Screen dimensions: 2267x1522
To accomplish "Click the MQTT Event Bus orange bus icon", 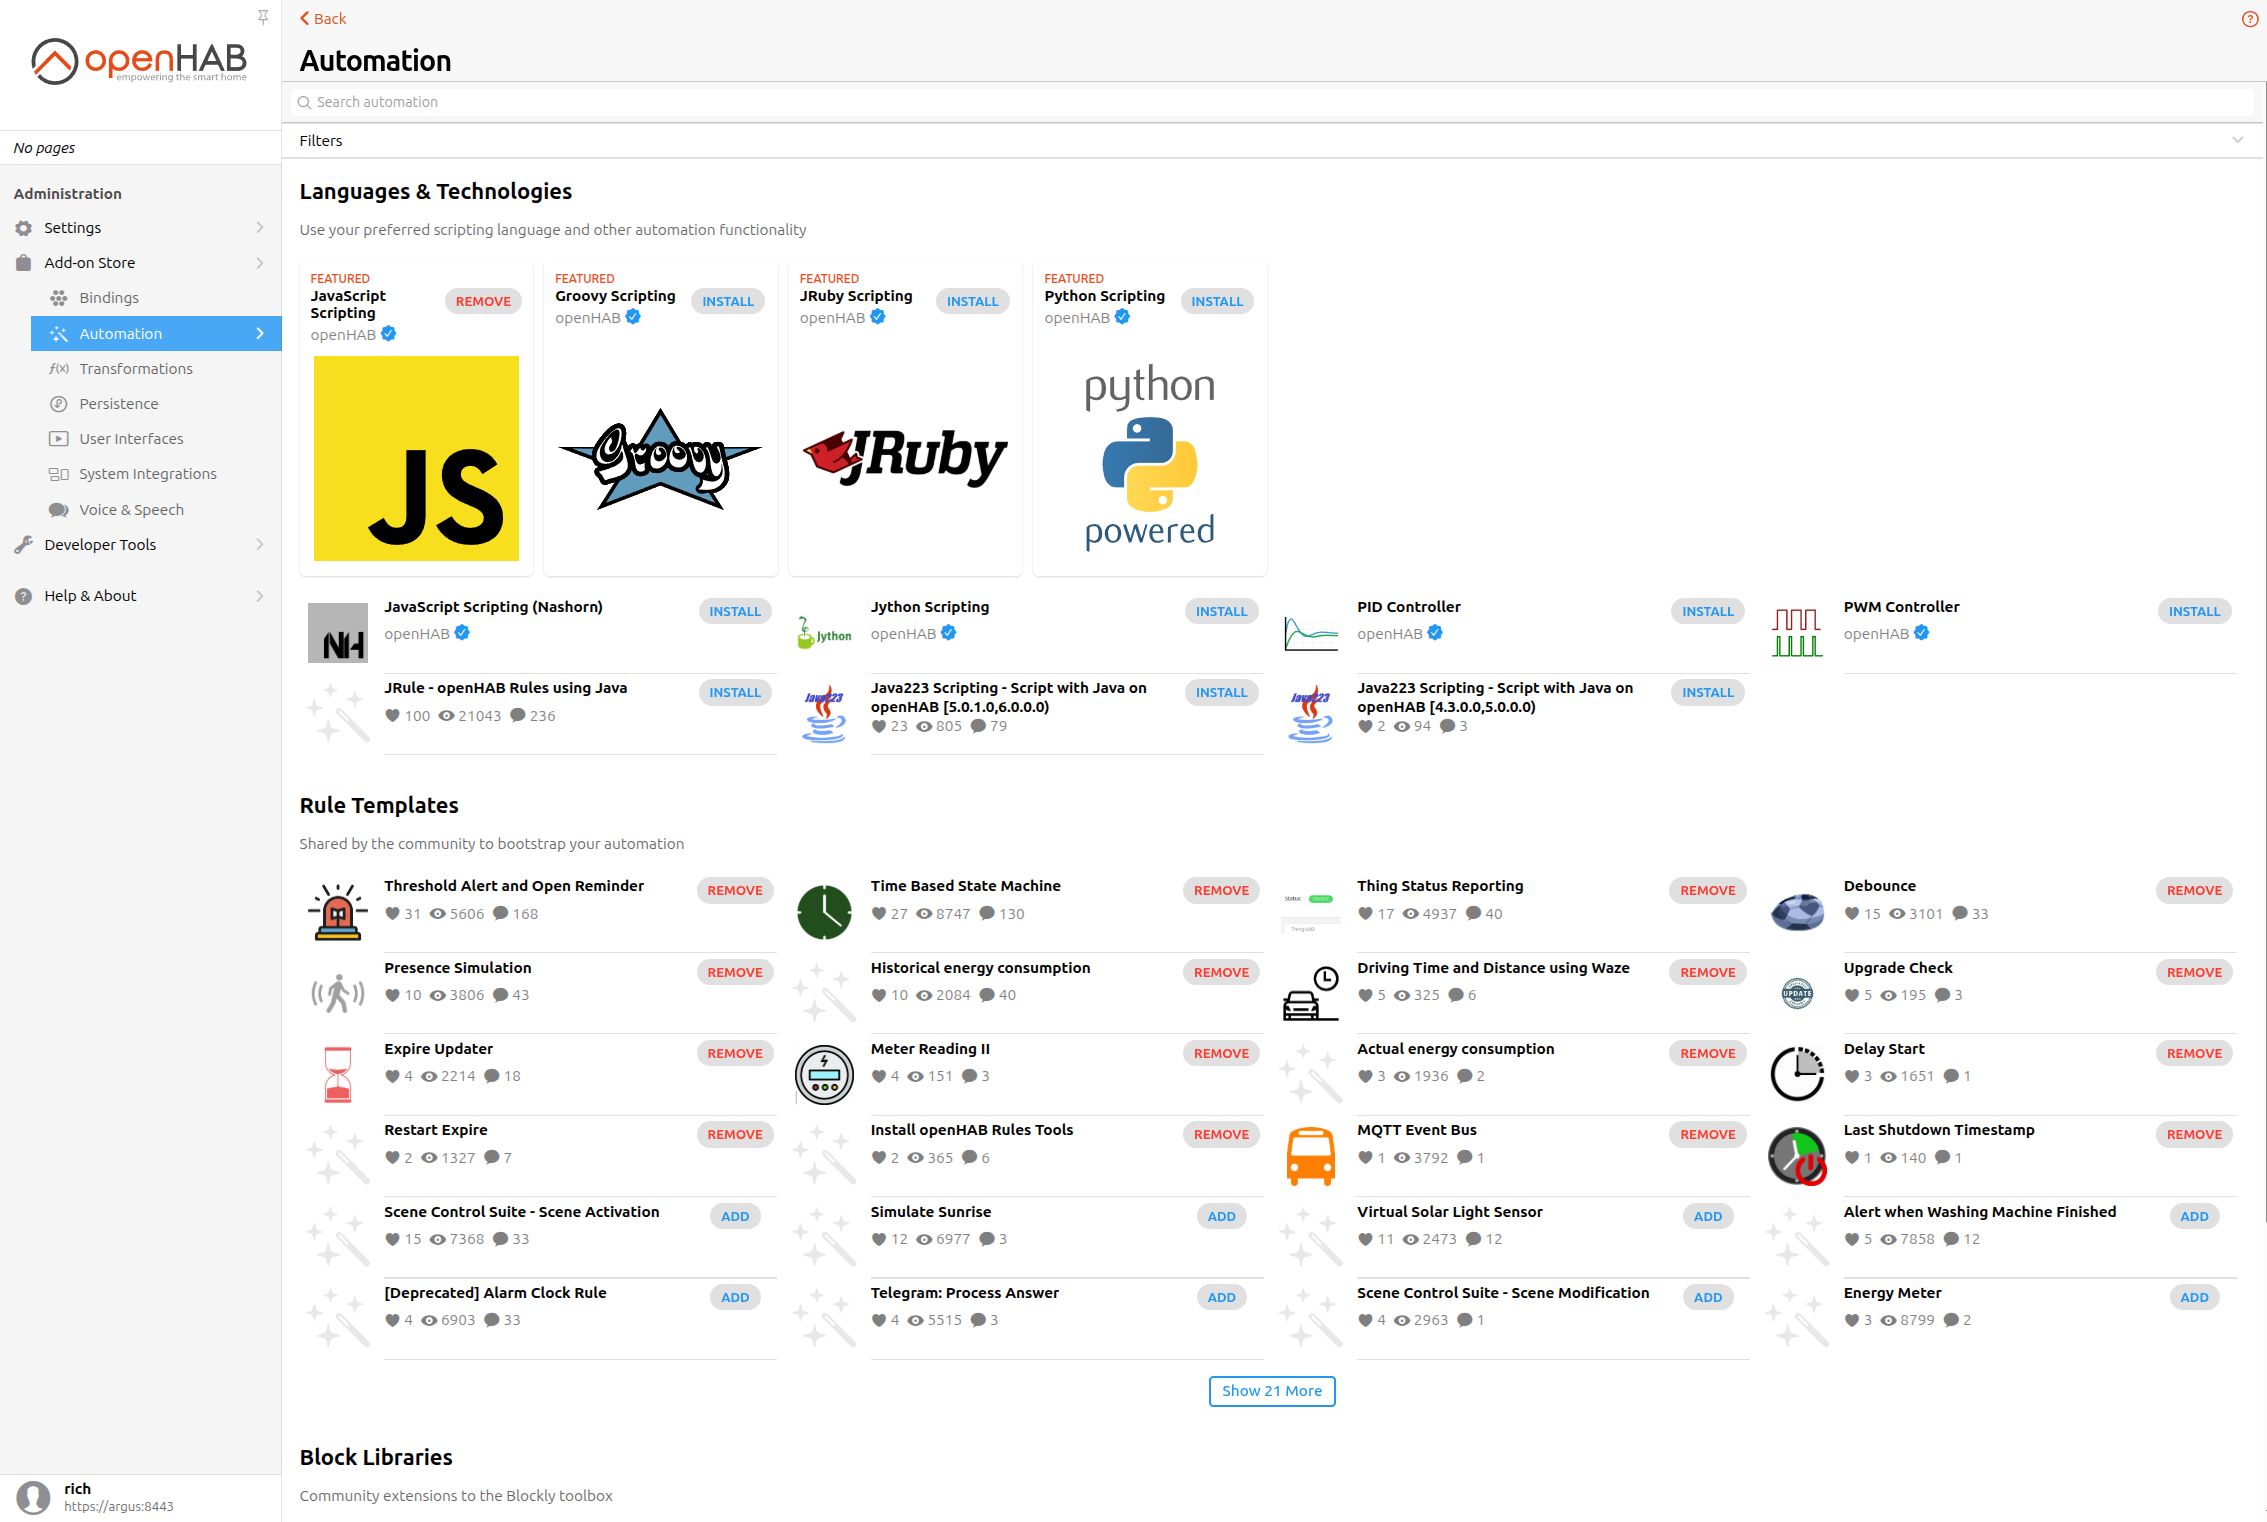I will 1310,1156.
